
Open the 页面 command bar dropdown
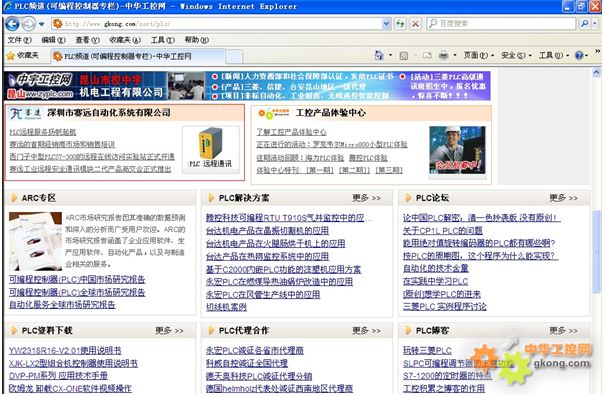pos(478,56)
